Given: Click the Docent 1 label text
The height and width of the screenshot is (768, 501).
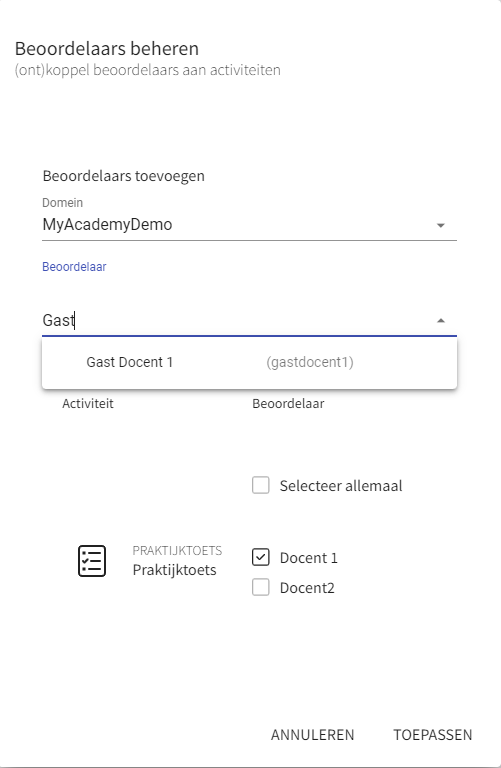Looking at the screenshot, I should point(309,558).
